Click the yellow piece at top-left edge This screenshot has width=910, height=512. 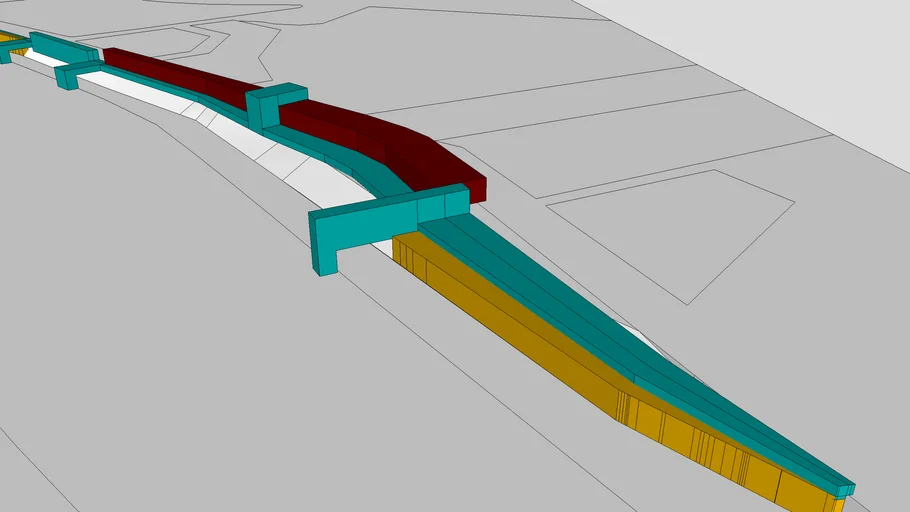(x=12, y=40)
